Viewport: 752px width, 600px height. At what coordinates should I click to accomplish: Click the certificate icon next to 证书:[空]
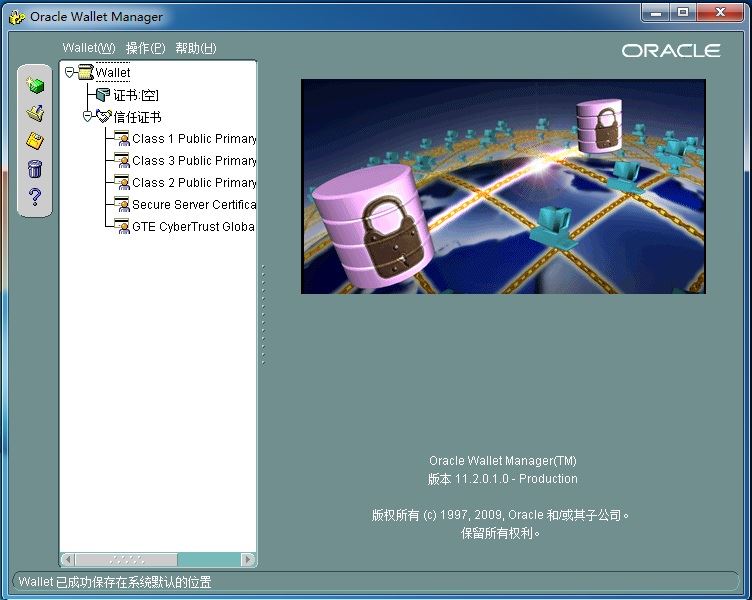[x=103, y=94]
